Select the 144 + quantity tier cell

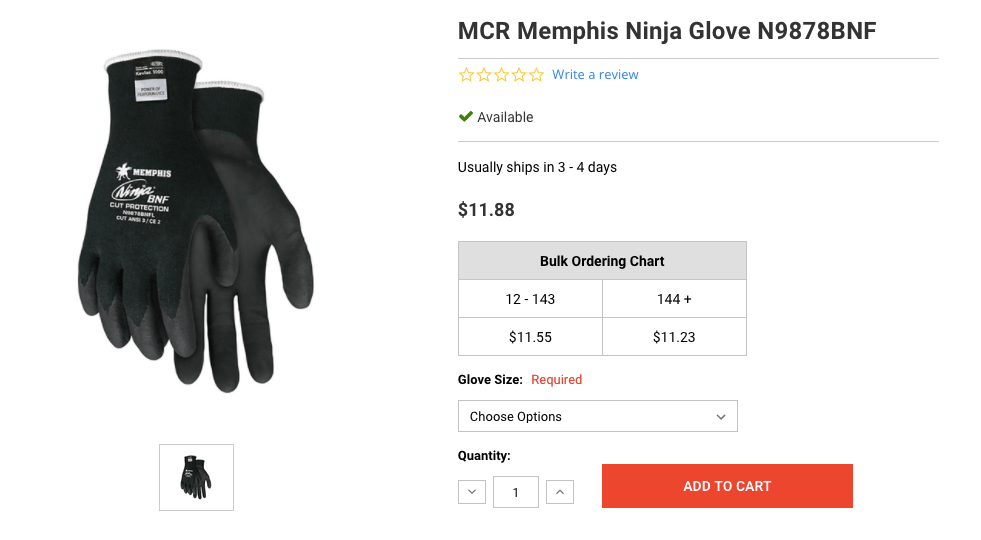(674, 299)
